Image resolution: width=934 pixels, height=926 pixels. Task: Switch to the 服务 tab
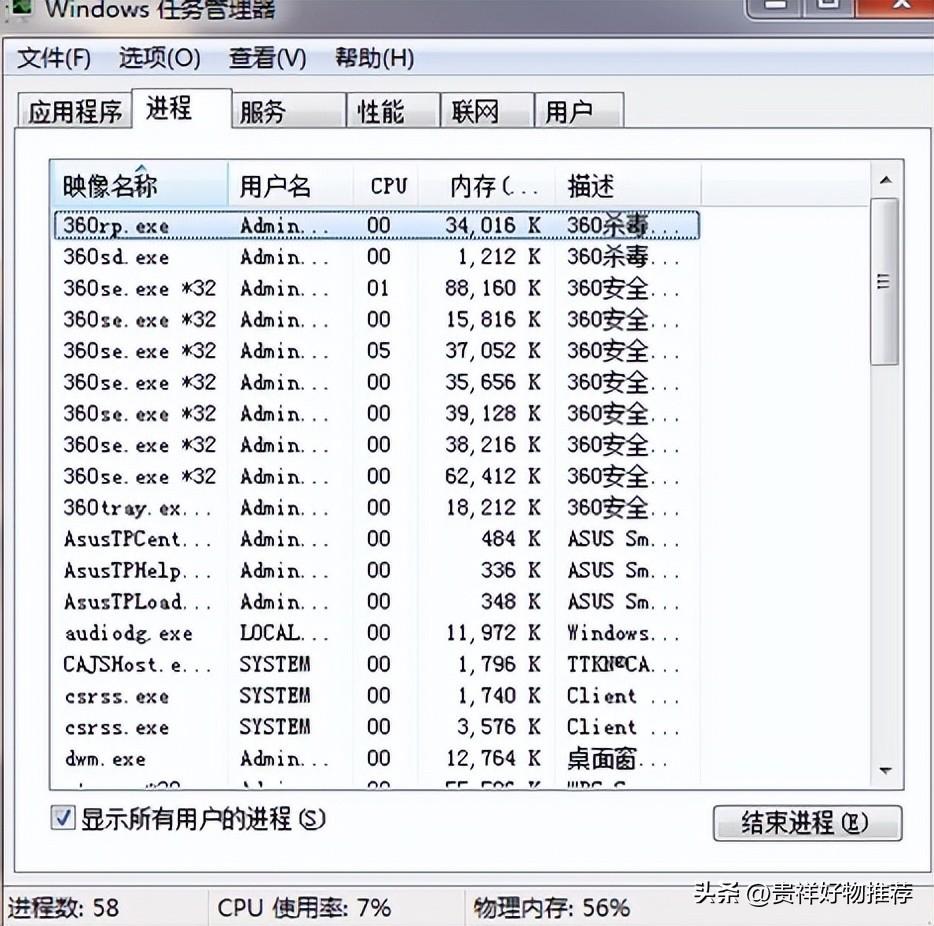tap(289, 111)
